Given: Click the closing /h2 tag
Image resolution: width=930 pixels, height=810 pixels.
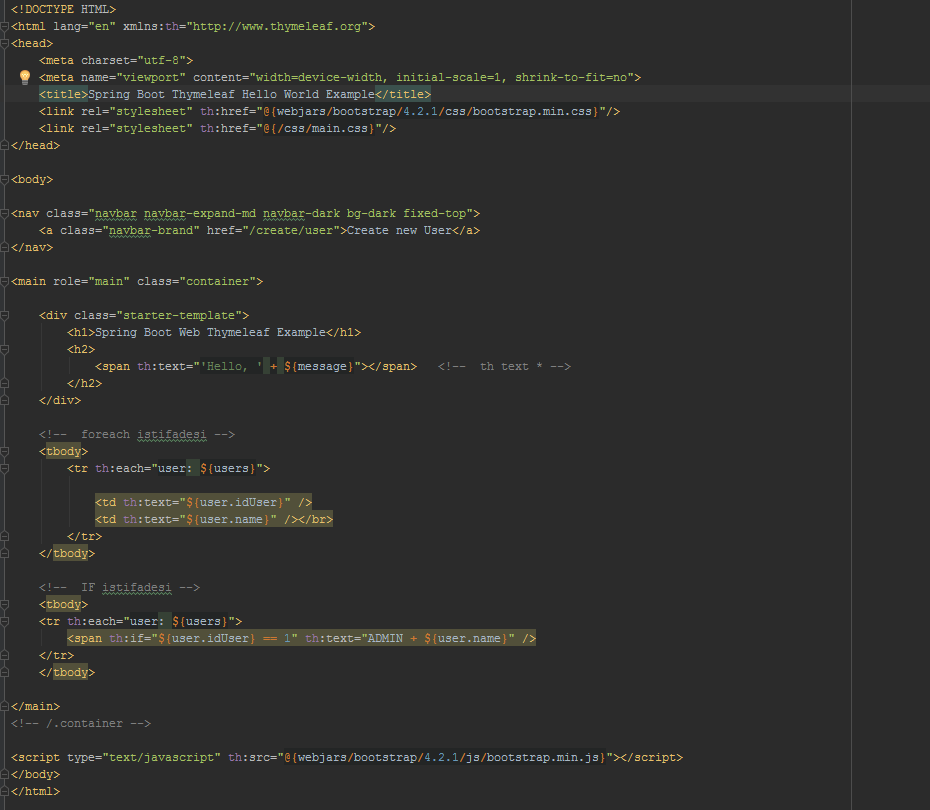Looking at the screenshot, I should point(85,384).
